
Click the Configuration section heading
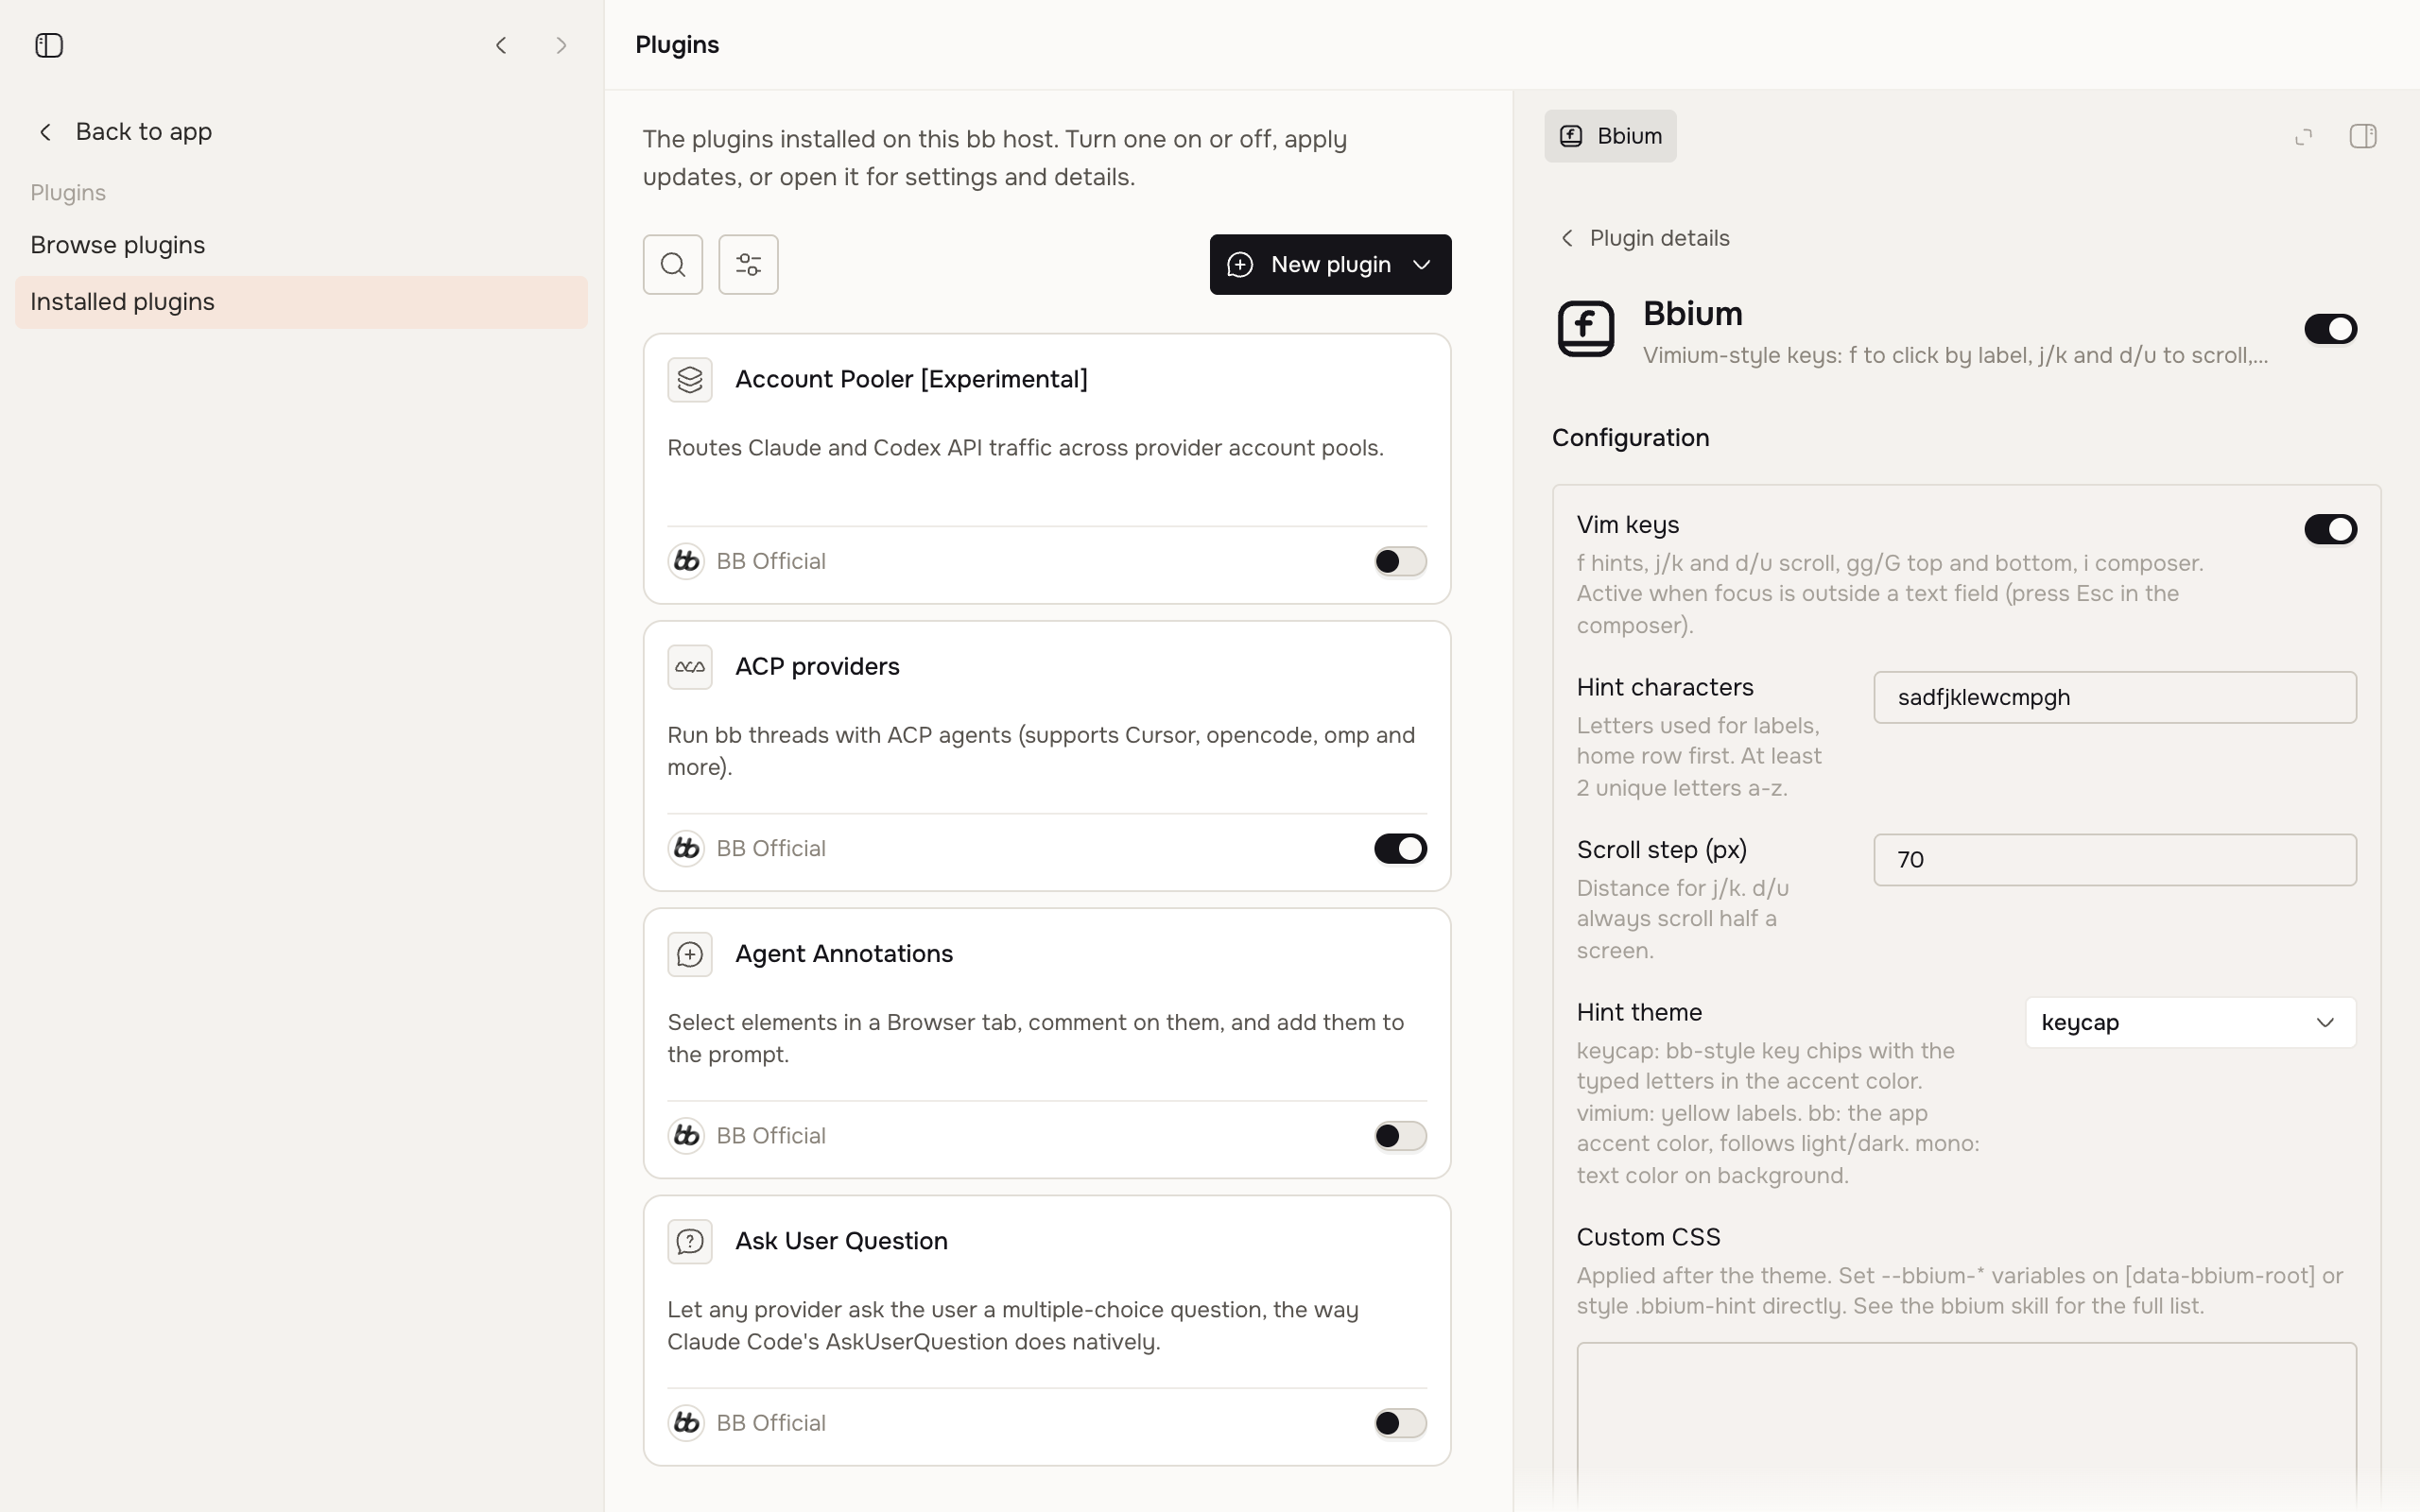(1630, 438)
